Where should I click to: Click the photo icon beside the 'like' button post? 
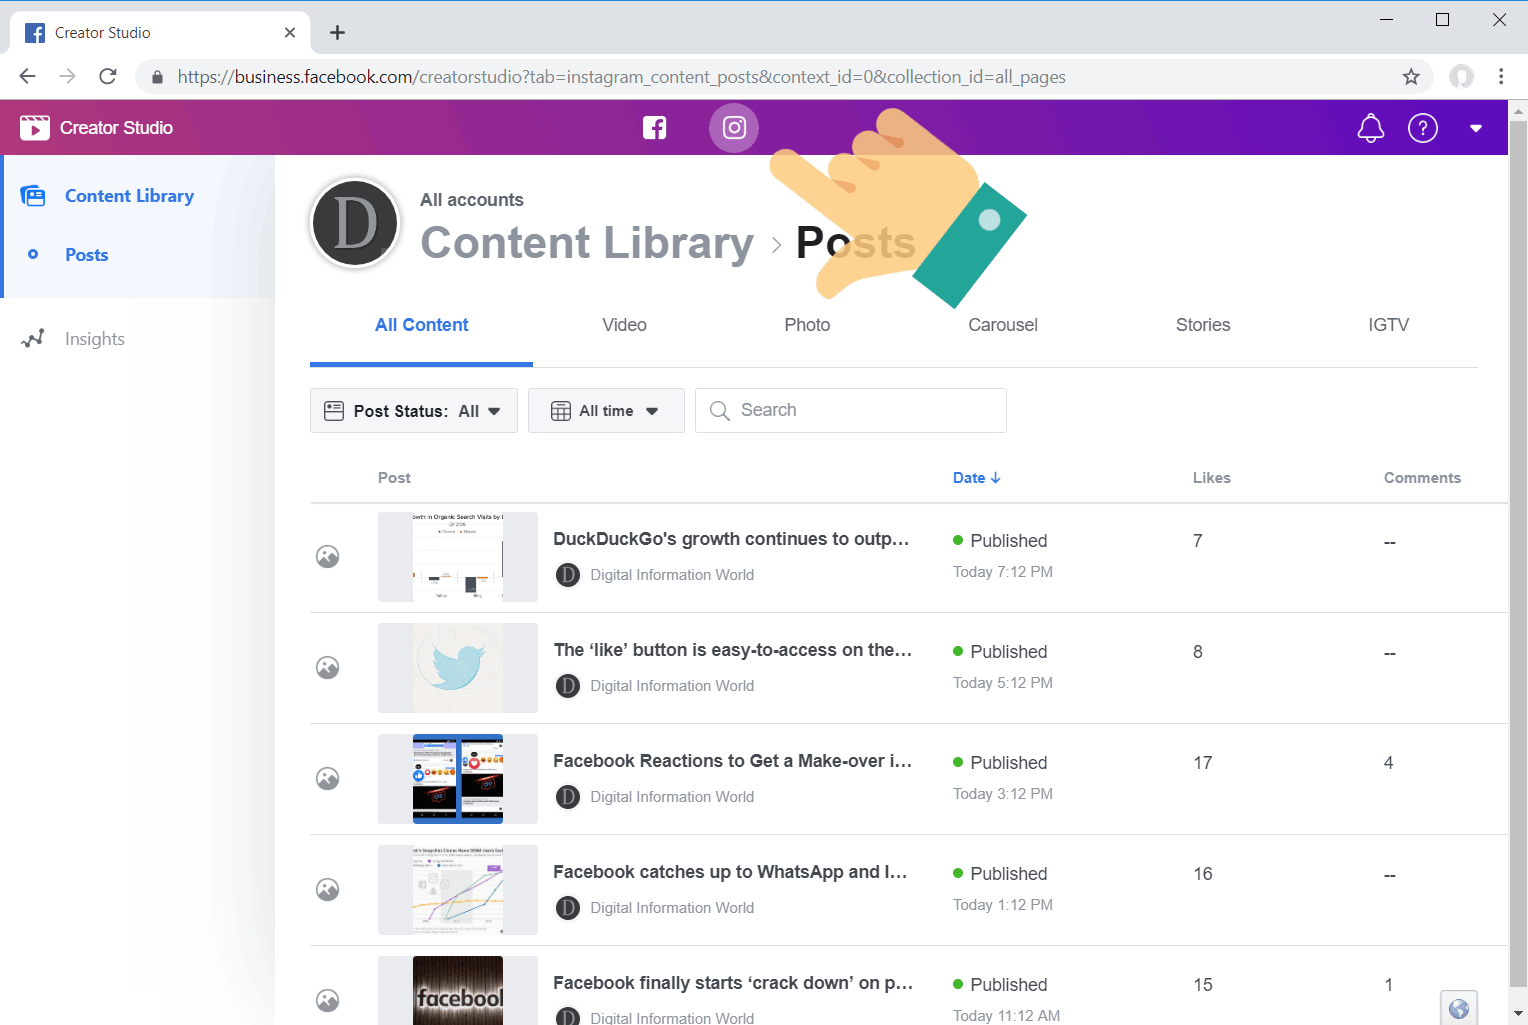coord(328,668)
